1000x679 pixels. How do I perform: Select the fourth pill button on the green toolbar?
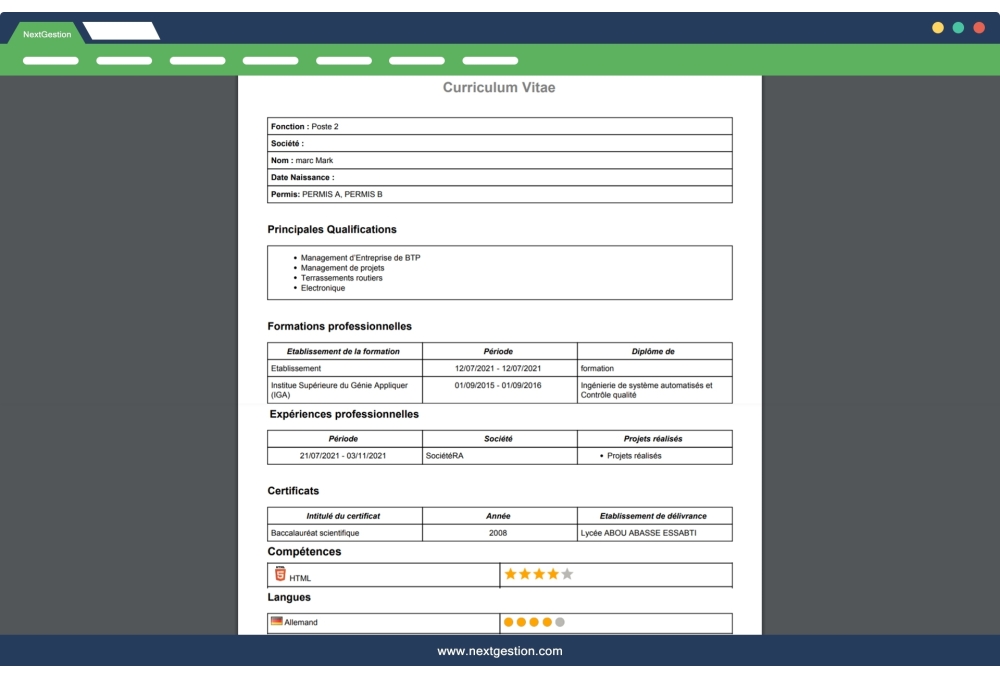270,60
